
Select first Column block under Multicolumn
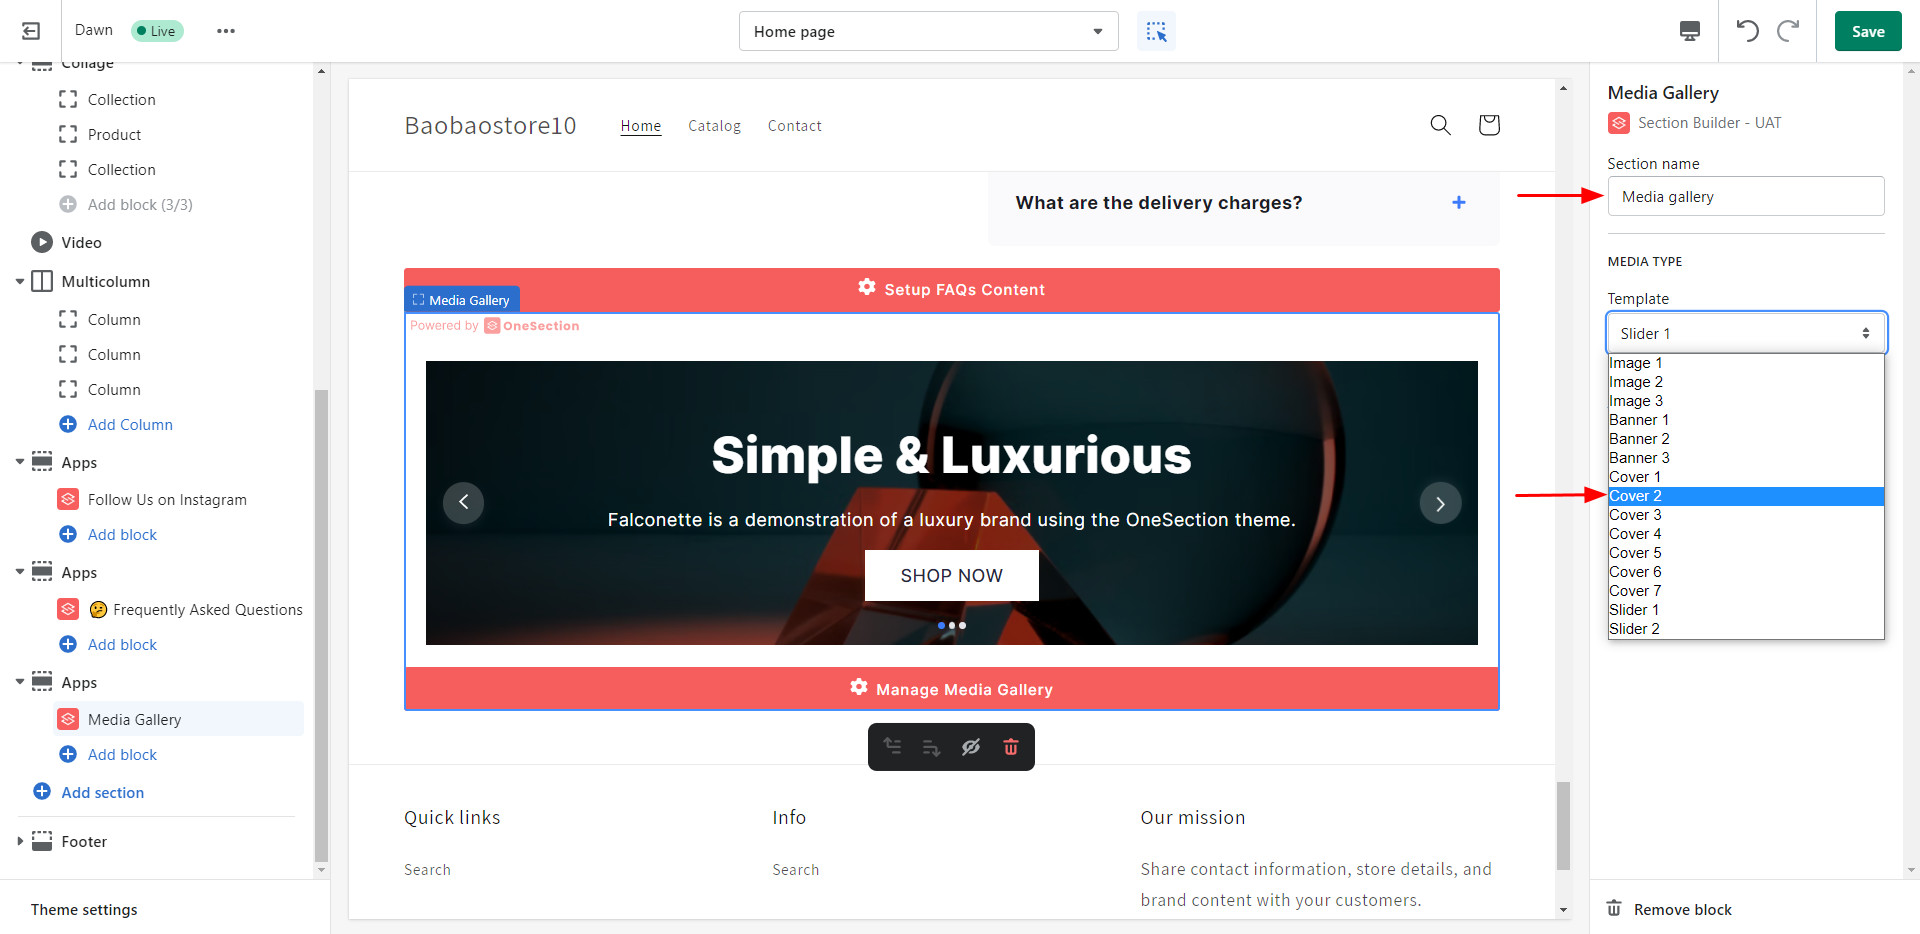(x=114, y=320)
